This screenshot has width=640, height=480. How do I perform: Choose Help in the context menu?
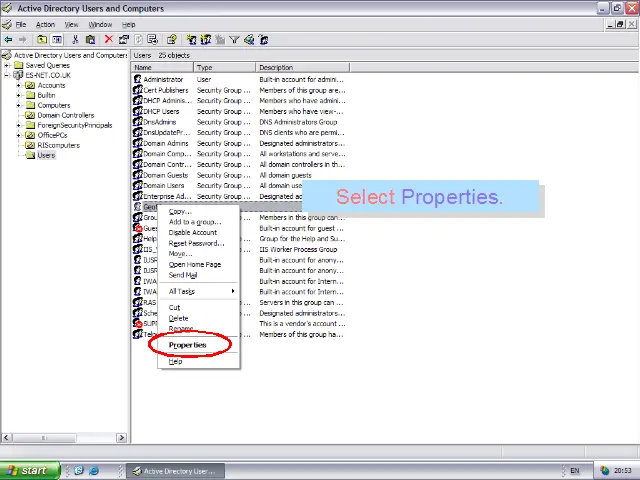(198, 361)
